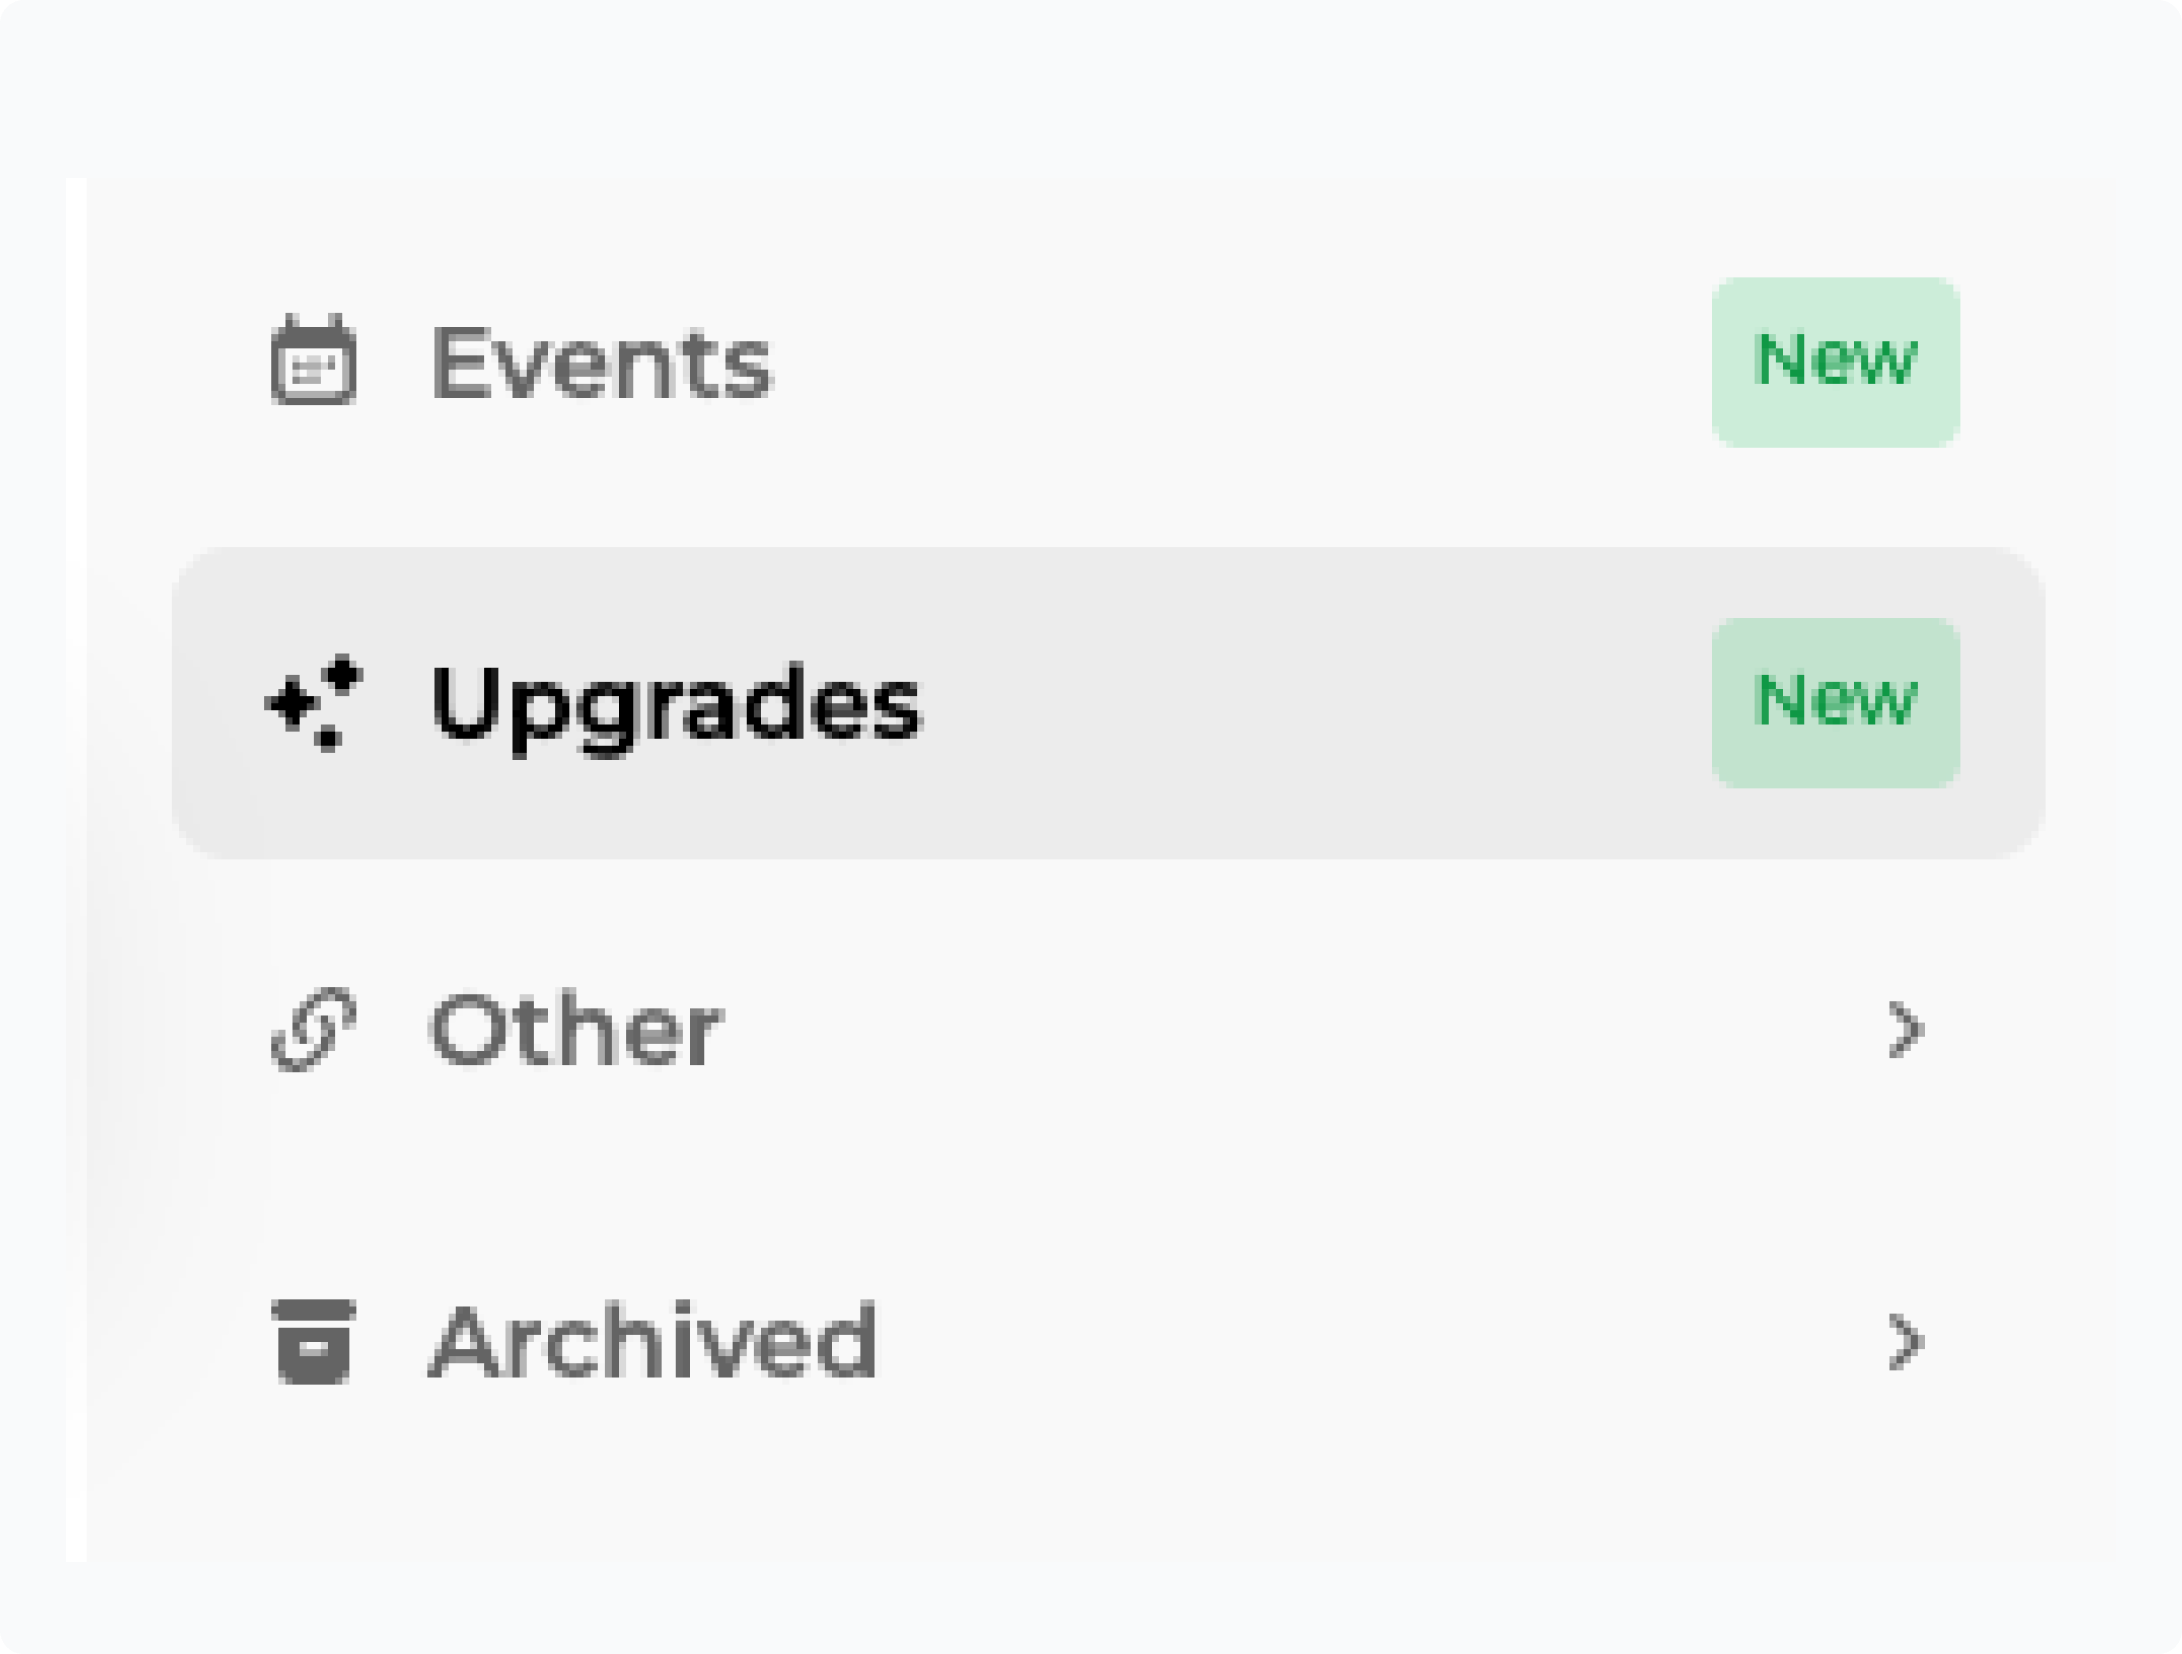
Task: Click blank space between Other and its chevron
Action: 1300,1030
